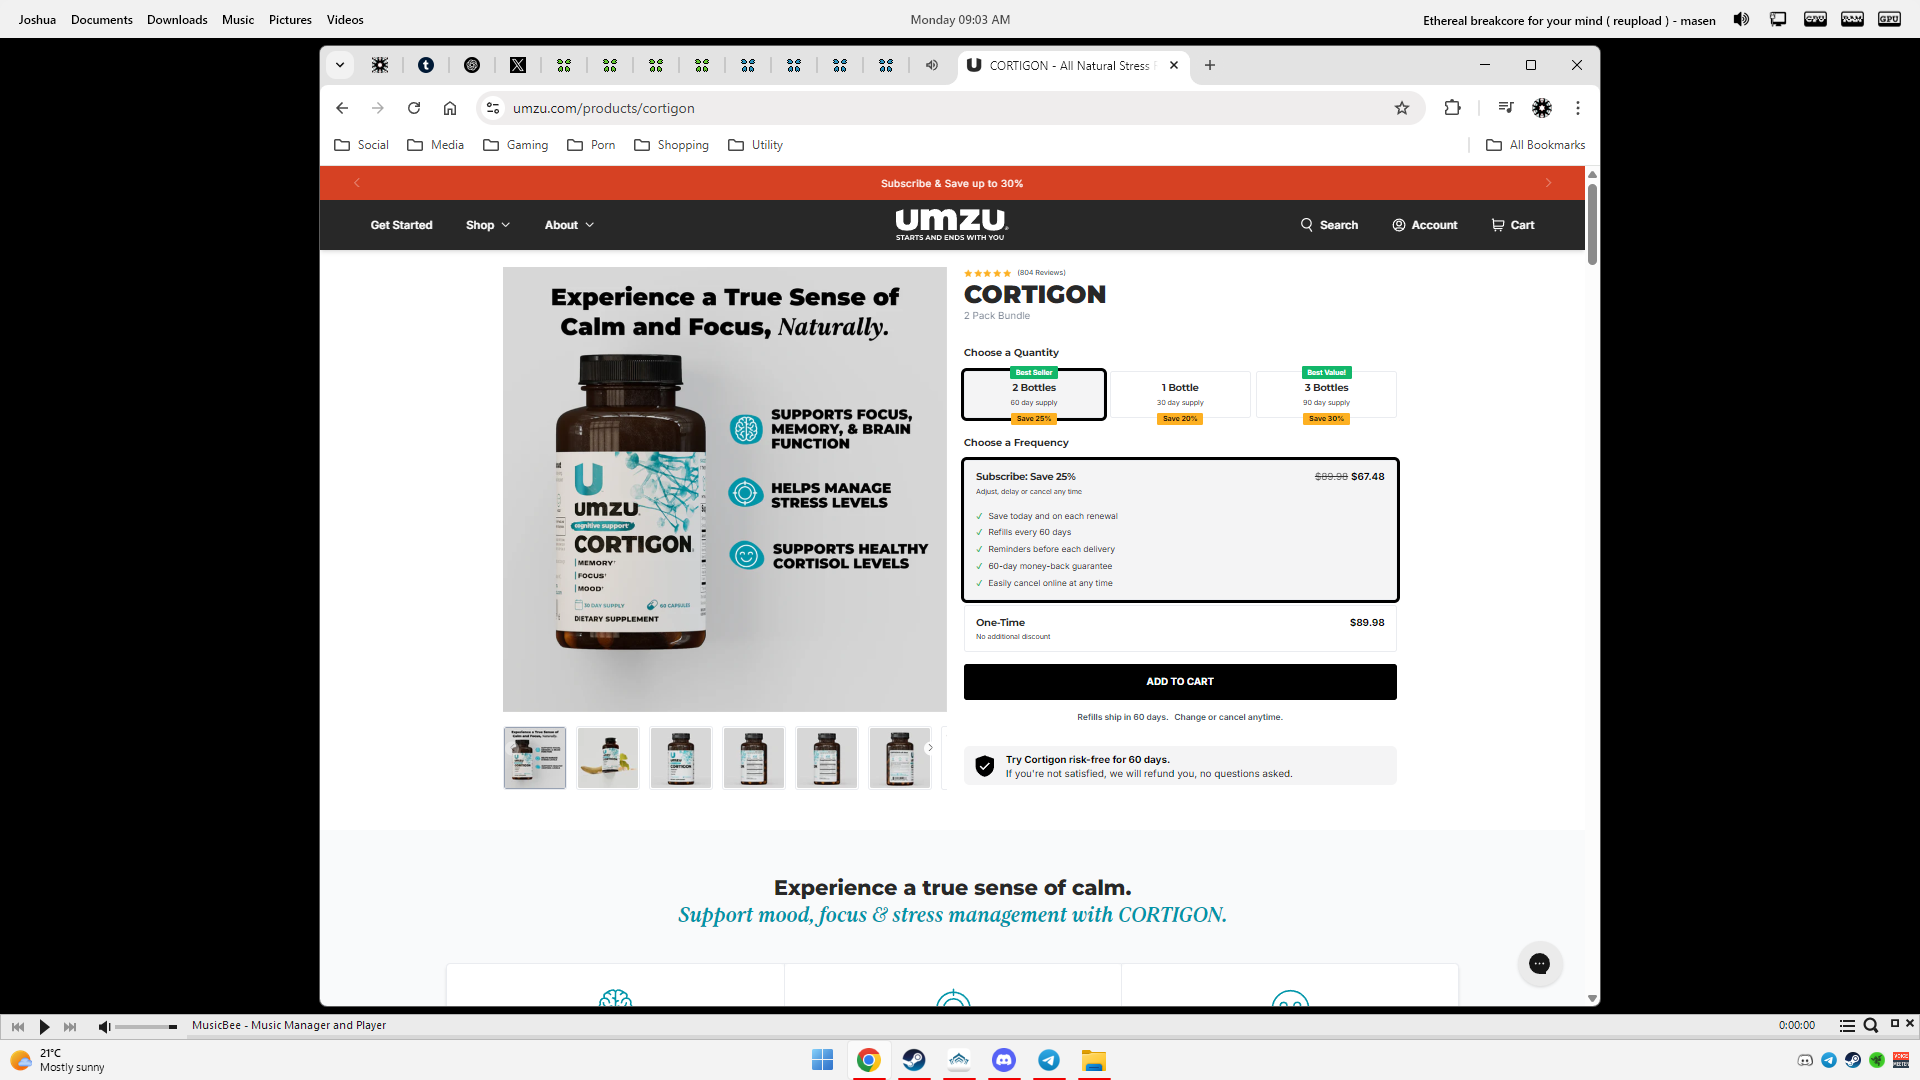Viewport: 1920px width, 1080px height.
Task: Click the UMZU logo in the header
Action: point(951,224)
